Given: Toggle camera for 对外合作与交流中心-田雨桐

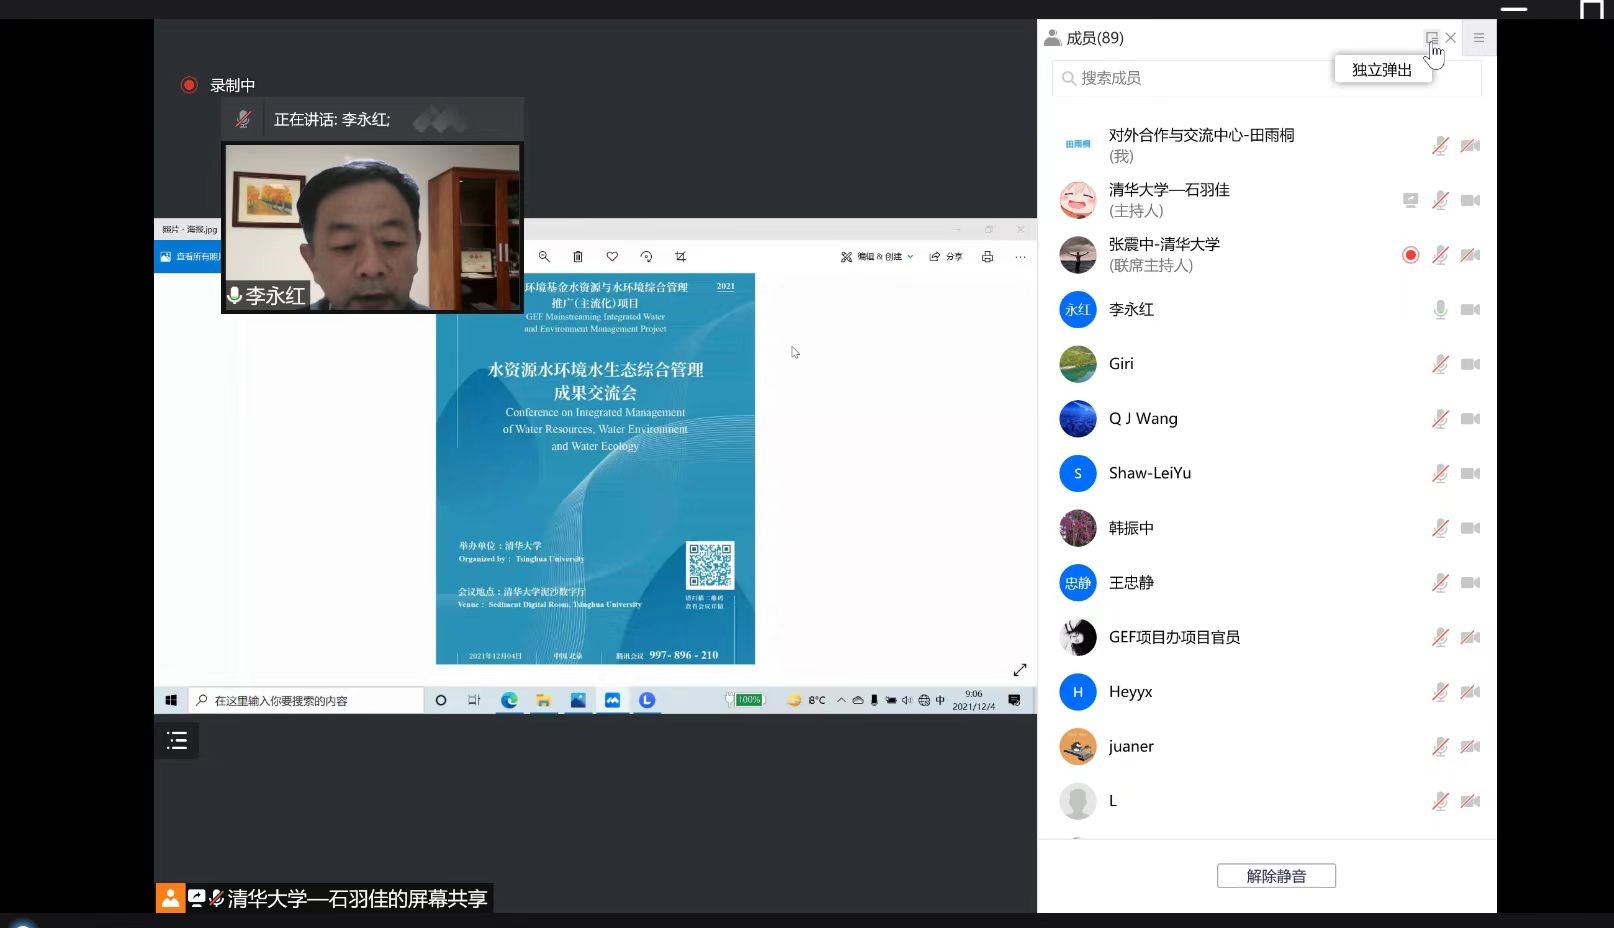Looking at the screenshot, I should pyautogui.click(x=1470, y=146).
